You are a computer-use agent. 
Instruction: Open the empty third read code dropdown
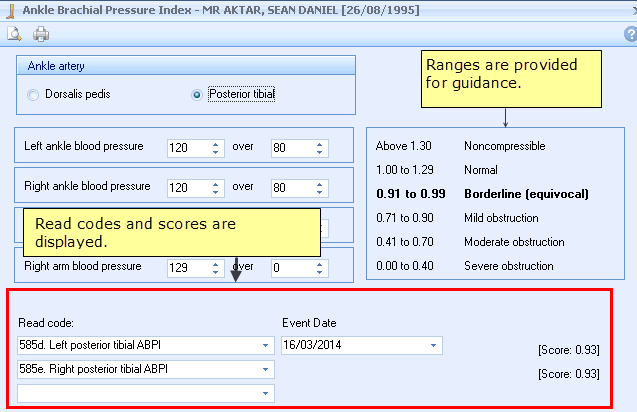[266, 394]
